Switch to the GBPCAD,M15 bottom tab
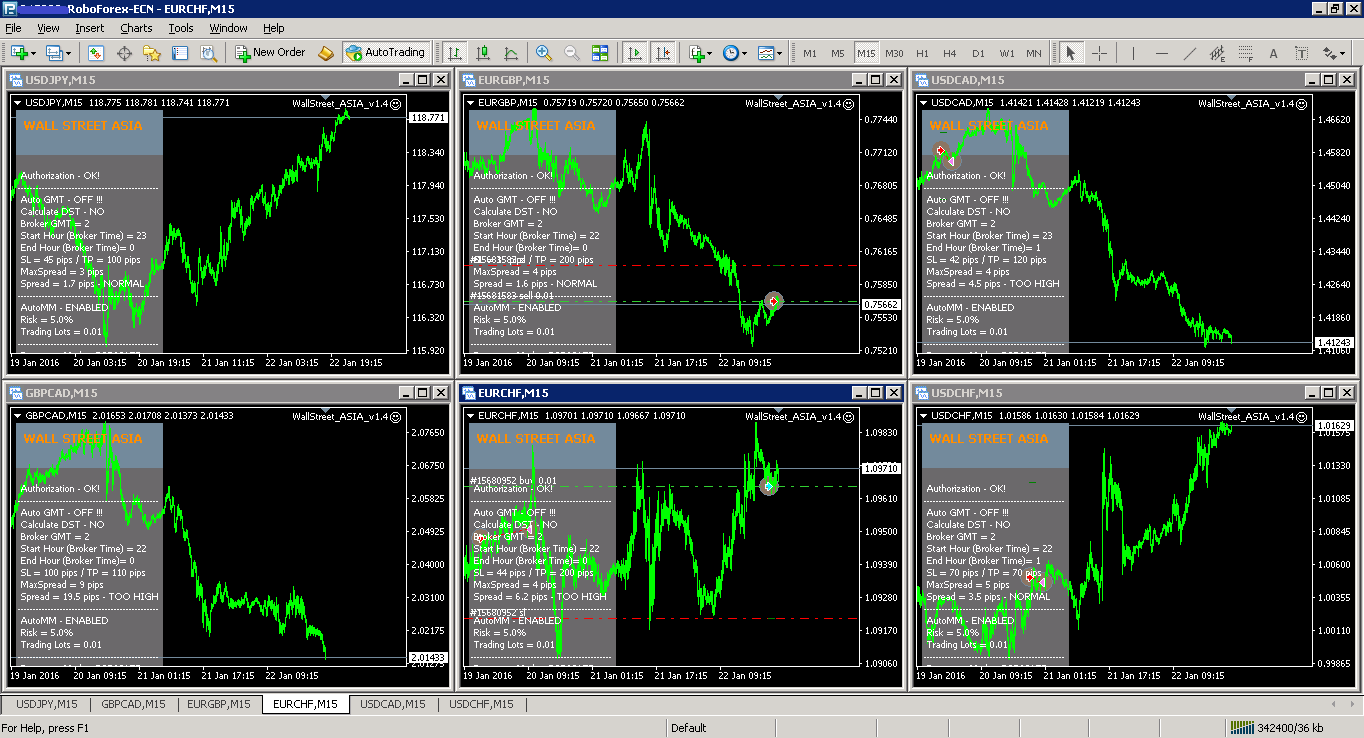The height and width of the screenshot is (738, 1364). [x=134, y=704]
